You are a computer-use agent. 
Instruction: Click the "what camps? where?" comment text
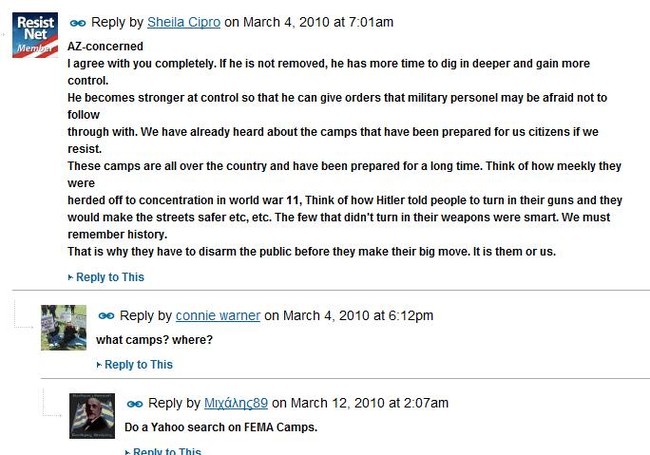click(154, 340)
